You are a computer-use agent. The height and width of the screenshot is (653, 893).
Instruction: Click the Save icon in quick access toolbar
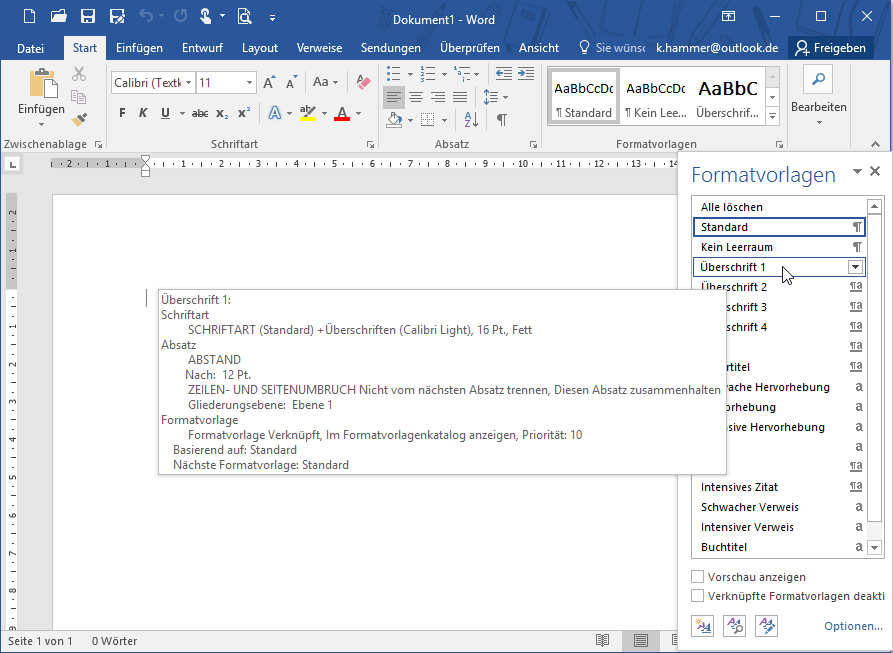pyautogui.click(x=87, y=16)
